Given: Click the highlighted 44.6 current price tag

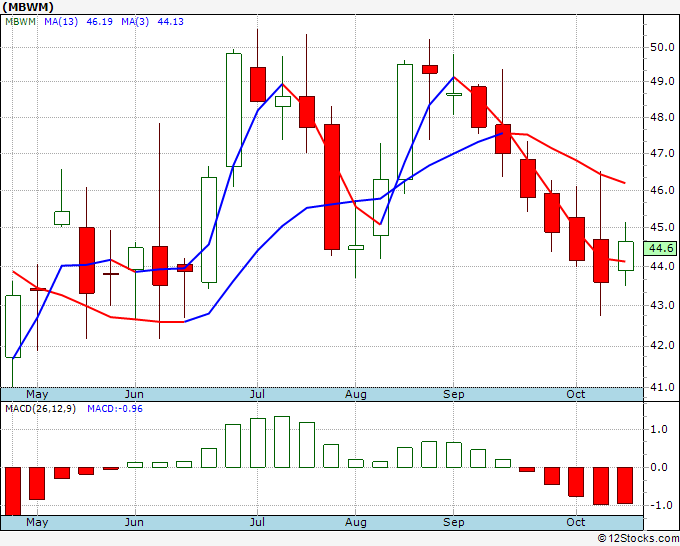Looking at the screenshot, I should point(660,248).
